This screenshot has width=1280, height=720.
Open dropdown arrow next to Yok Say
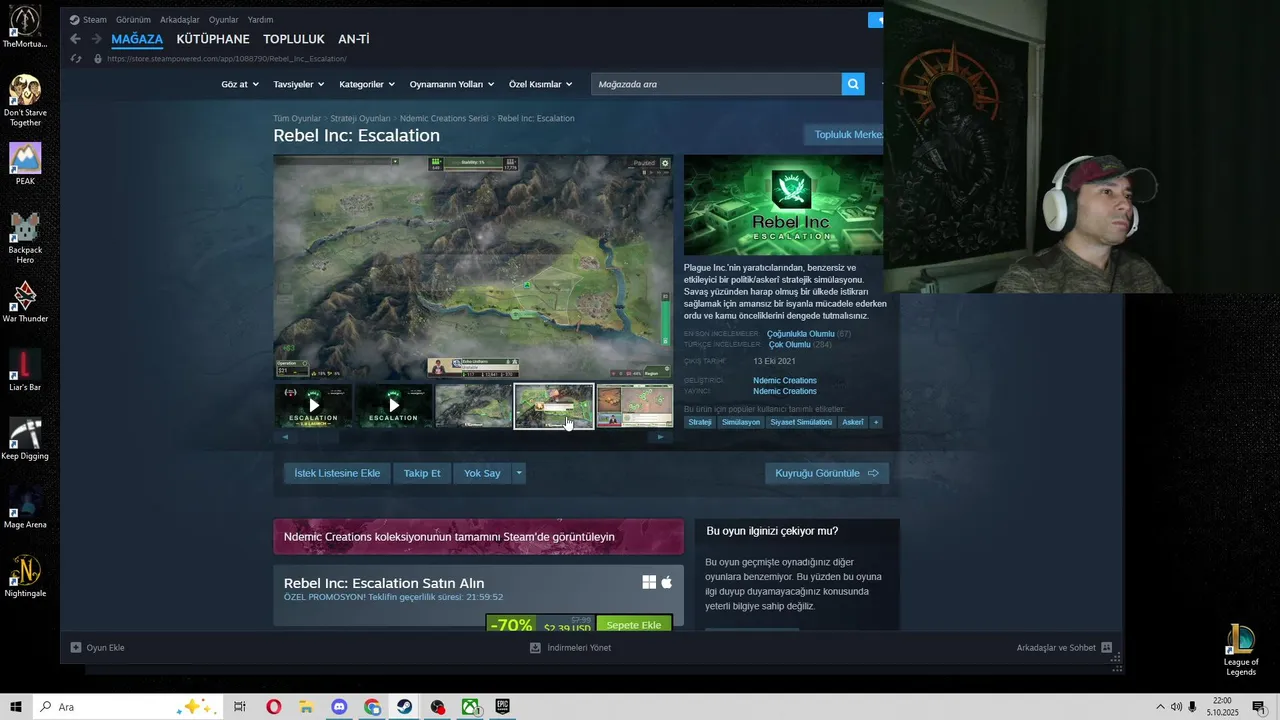(519, 473)
